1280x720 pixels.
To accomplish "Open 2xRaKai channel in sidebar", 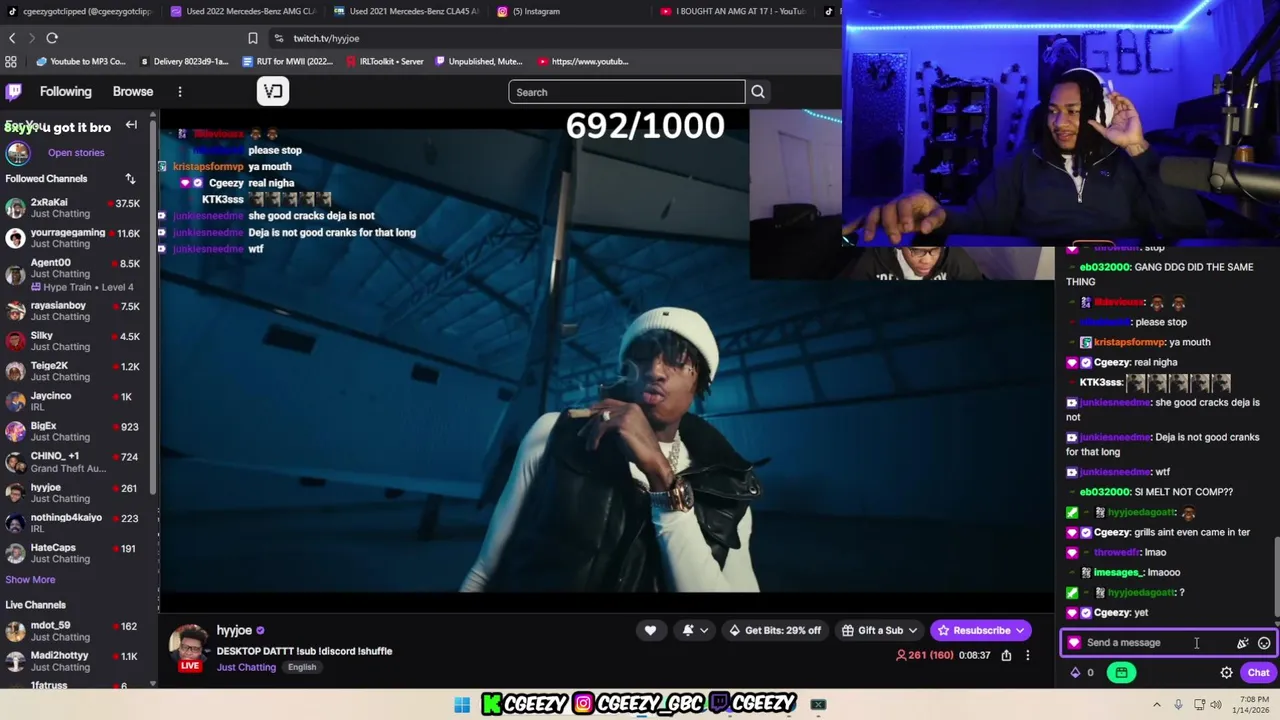I will pyautogui.click(x=75, y=208).
